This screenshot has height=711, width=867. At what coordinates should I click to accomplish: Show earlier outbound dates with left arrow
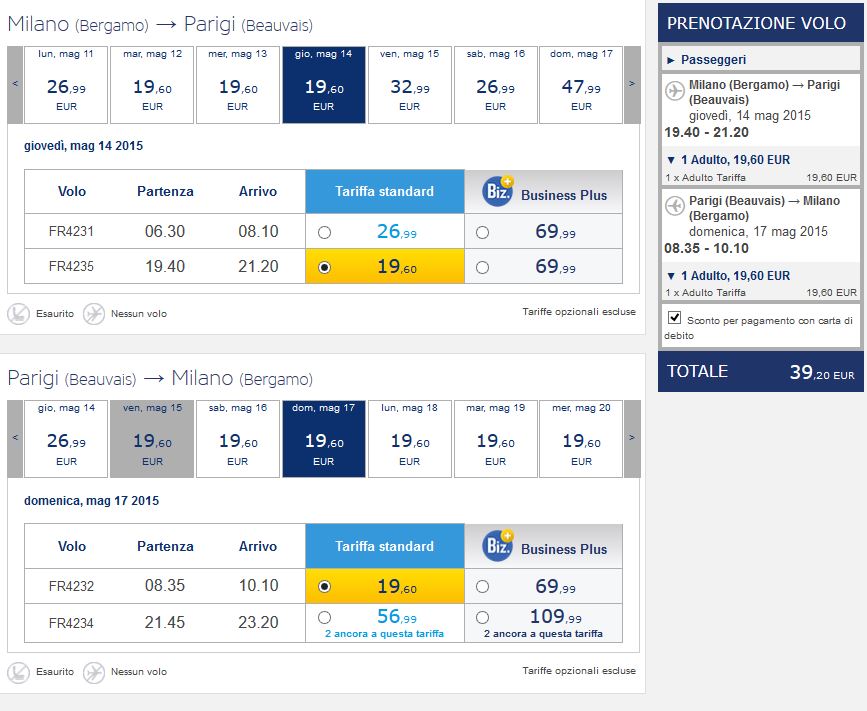tap(15, 85)
